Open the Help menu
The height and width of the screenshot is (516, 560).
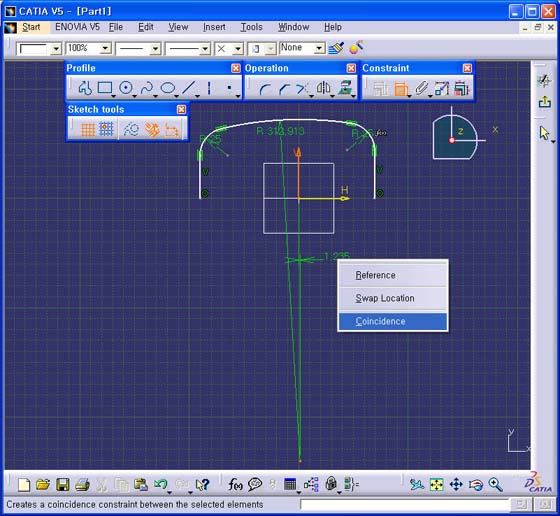333,27
